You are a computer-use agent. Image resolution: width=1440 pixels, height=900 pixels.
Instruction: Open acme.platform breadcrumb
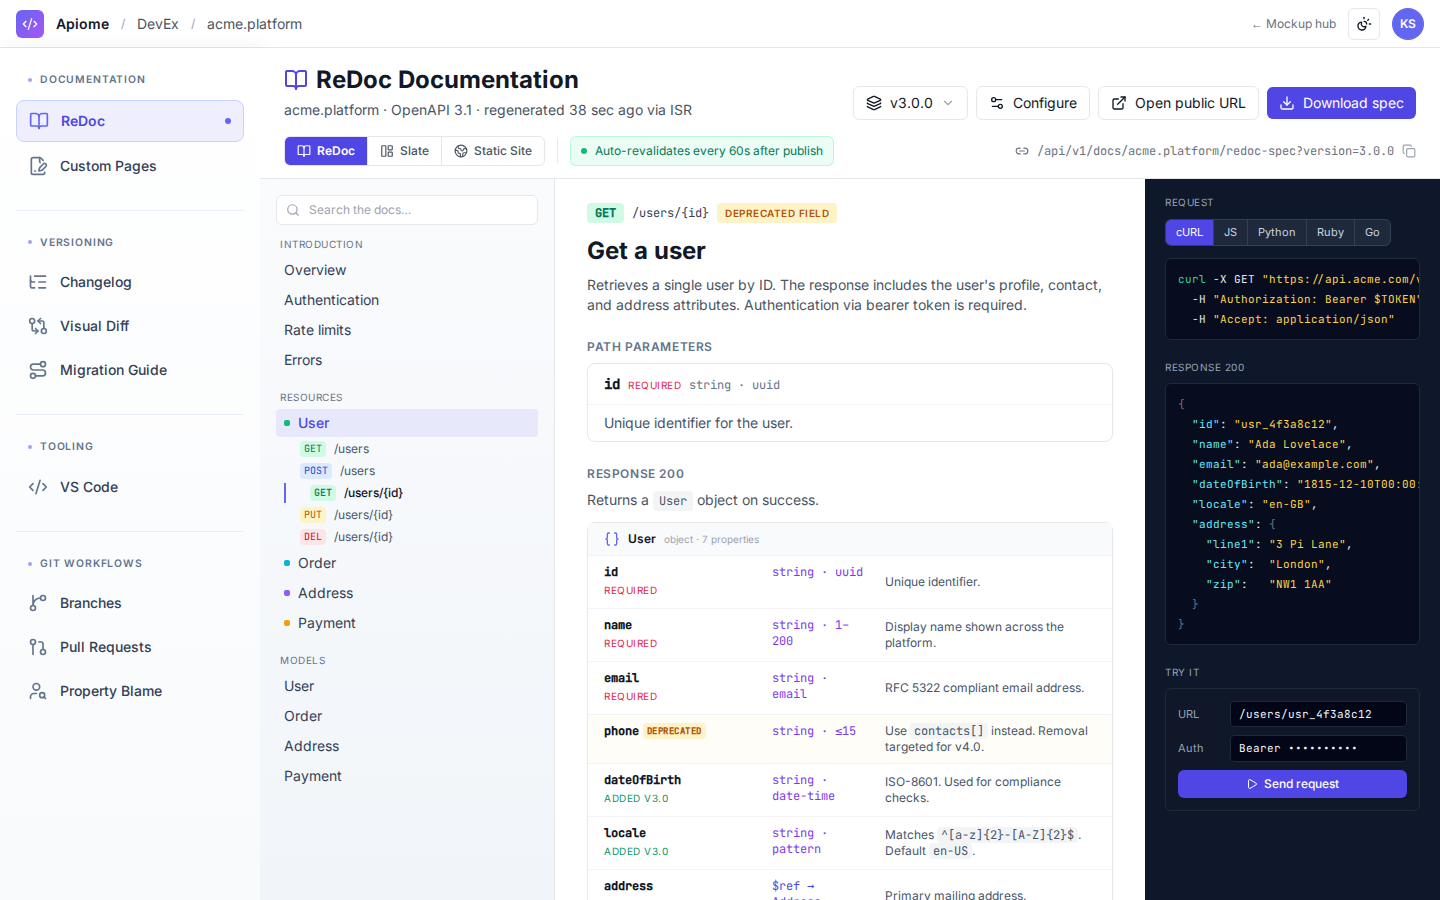pos(254,24)
